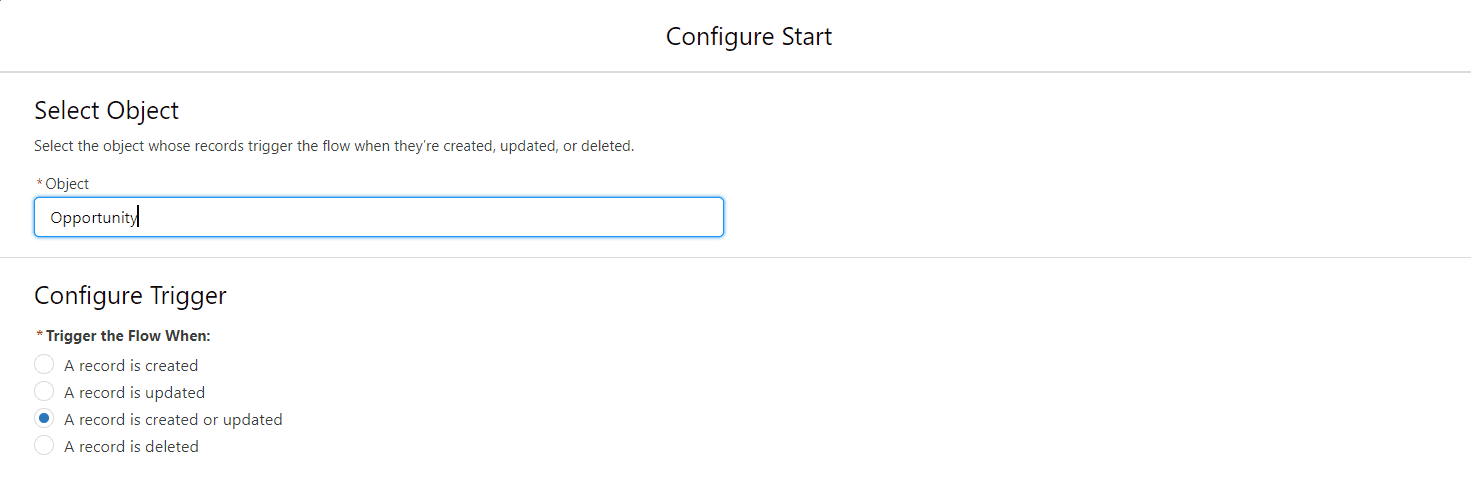Viewport: 1471px width, 477px height.
Task: Click the "A record is updated" label text
Action: (134, 392)
